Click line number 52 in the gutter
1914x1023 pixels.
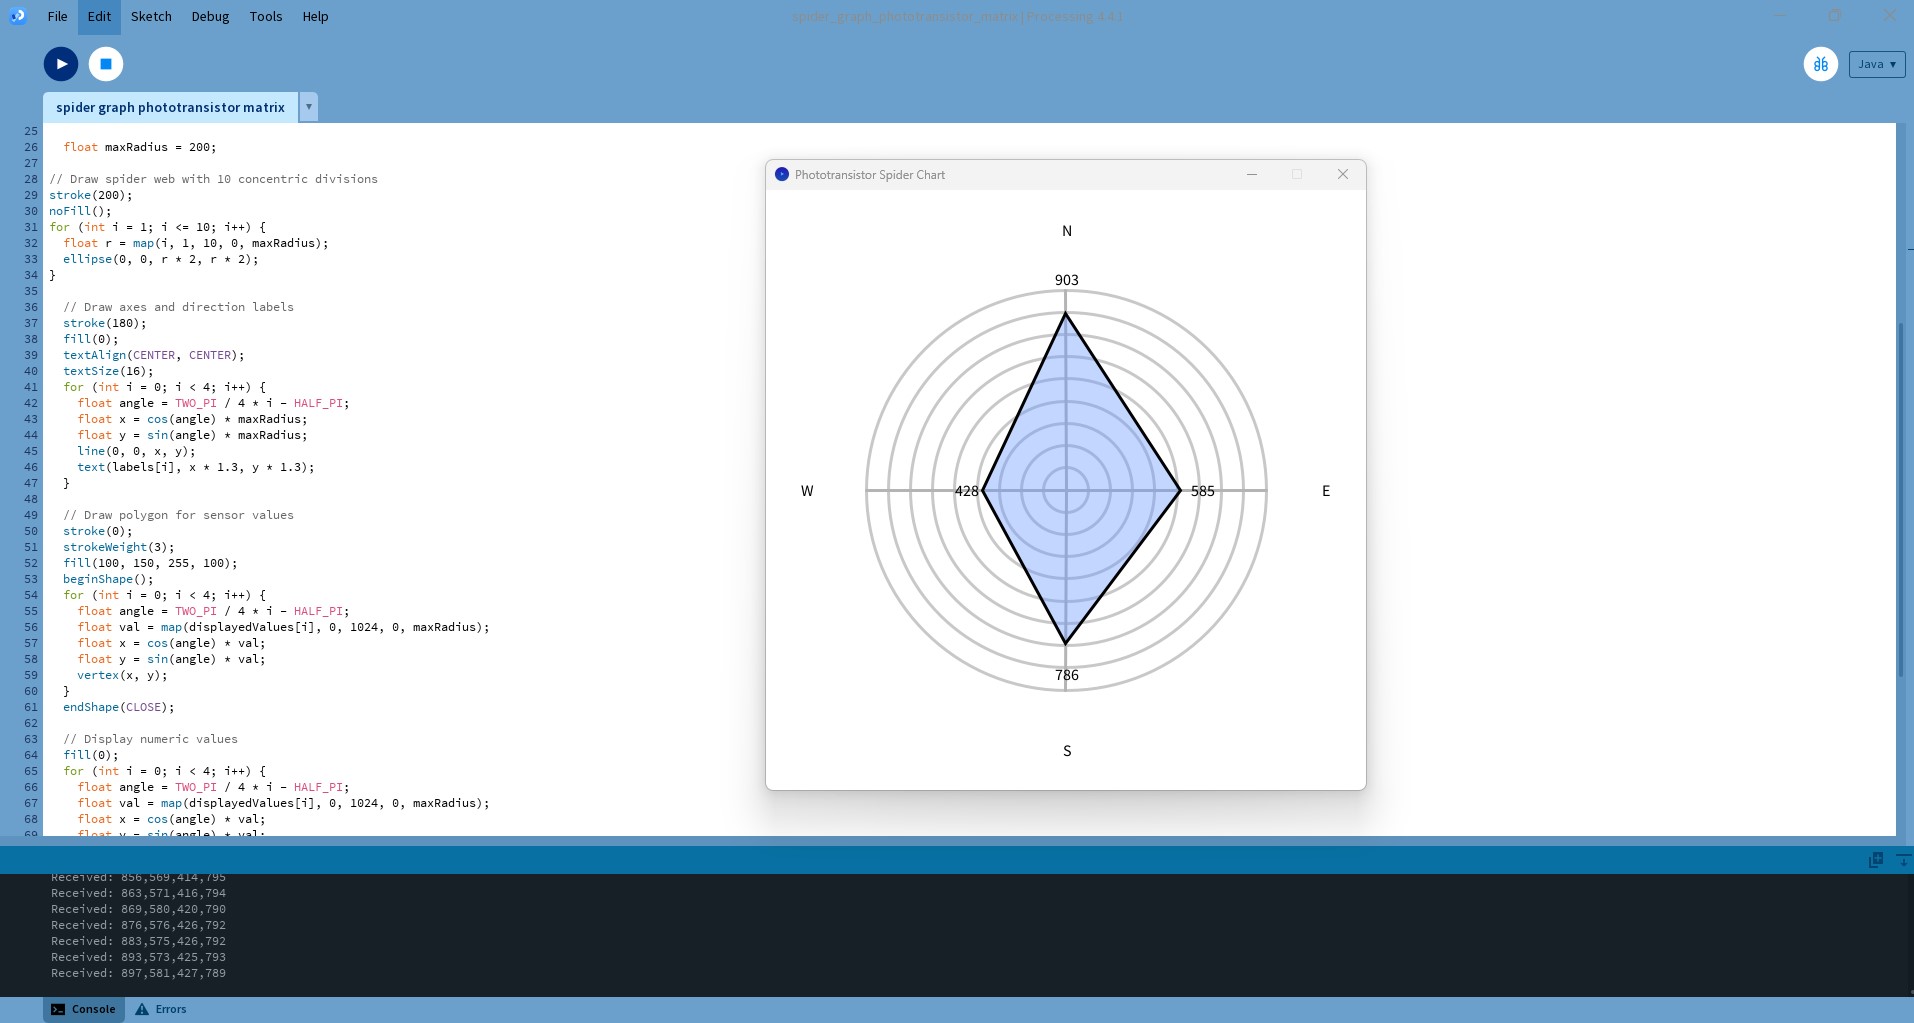click(x=31, y=563)
